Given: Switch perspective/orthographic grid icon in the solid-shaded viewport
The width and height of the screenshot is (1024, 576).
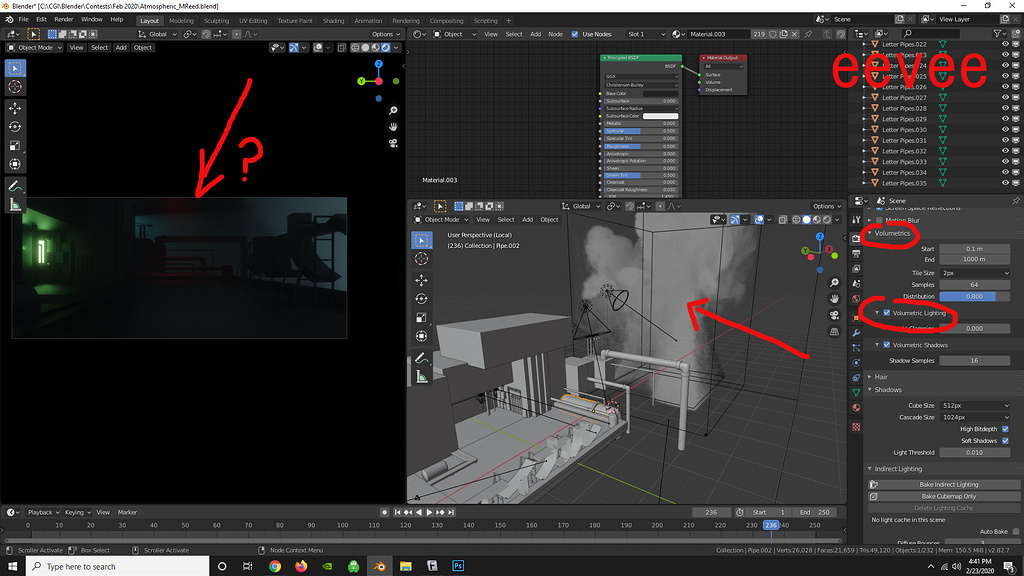Looking at the screenshot, I should tap(835, 331).
